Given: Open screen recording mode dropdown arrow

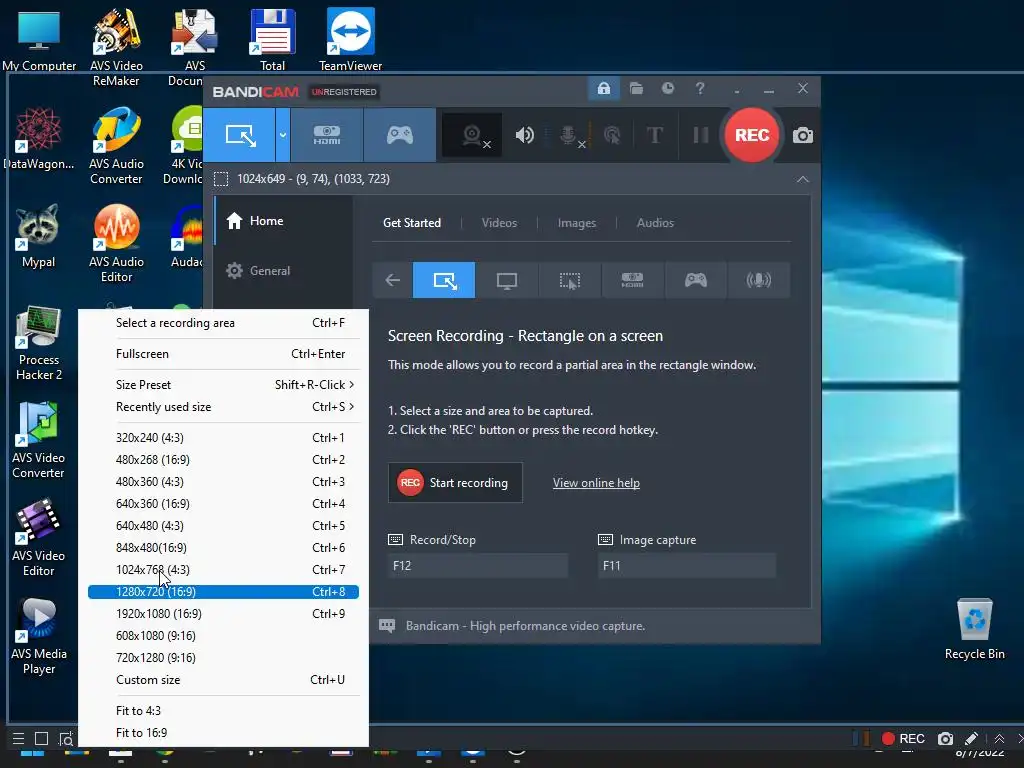Looking at the screenshot, I should click(x=283, y=135).
